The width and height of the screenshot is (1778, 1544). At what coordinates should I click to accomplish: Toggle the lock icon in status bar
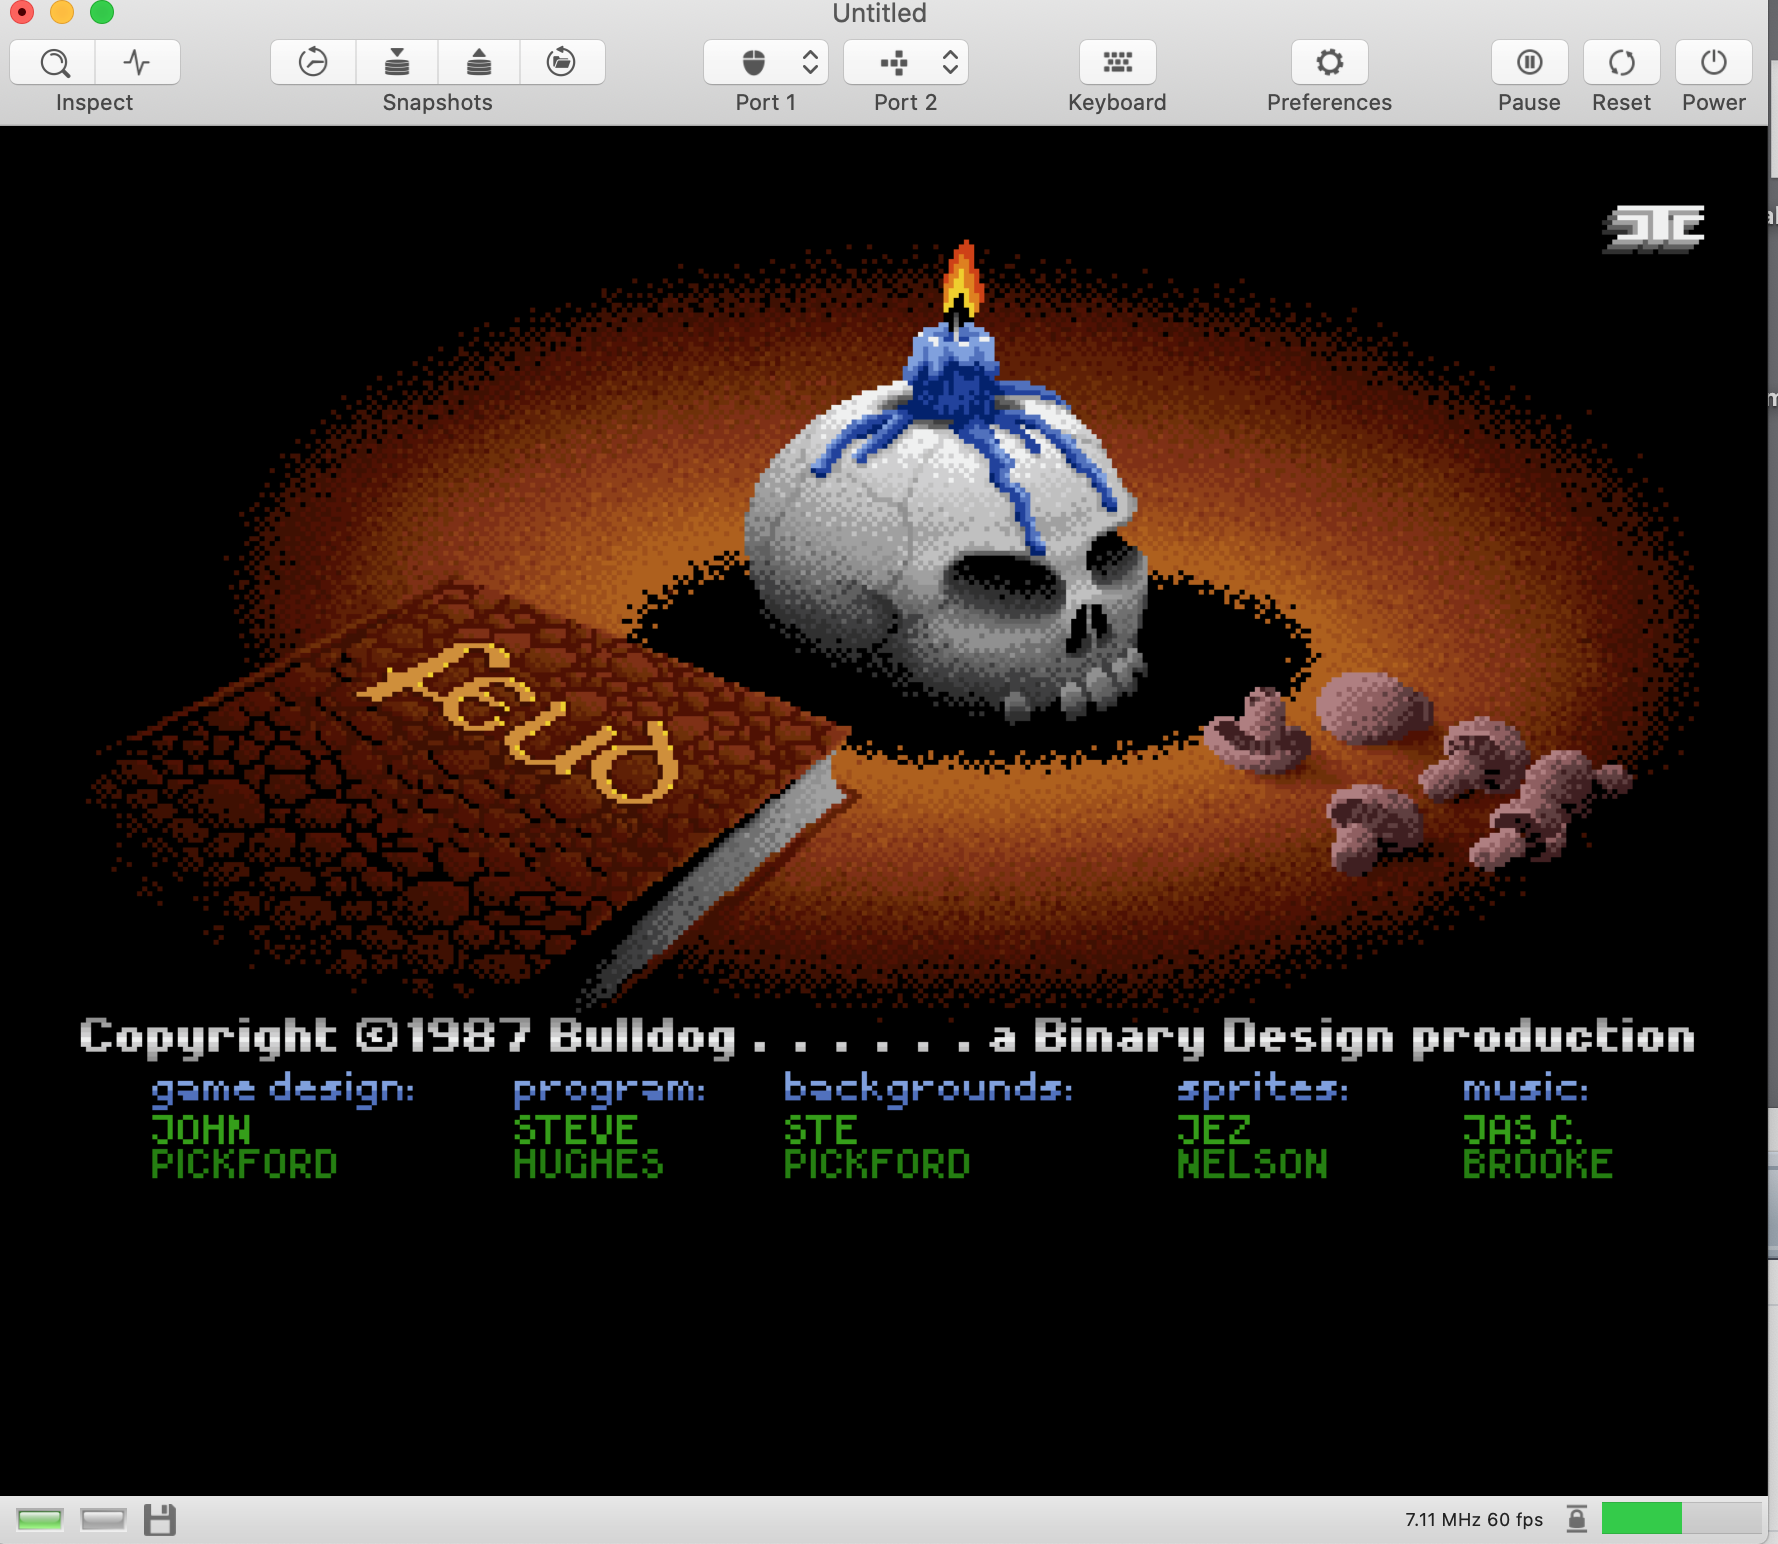tap(1577, 1519)
